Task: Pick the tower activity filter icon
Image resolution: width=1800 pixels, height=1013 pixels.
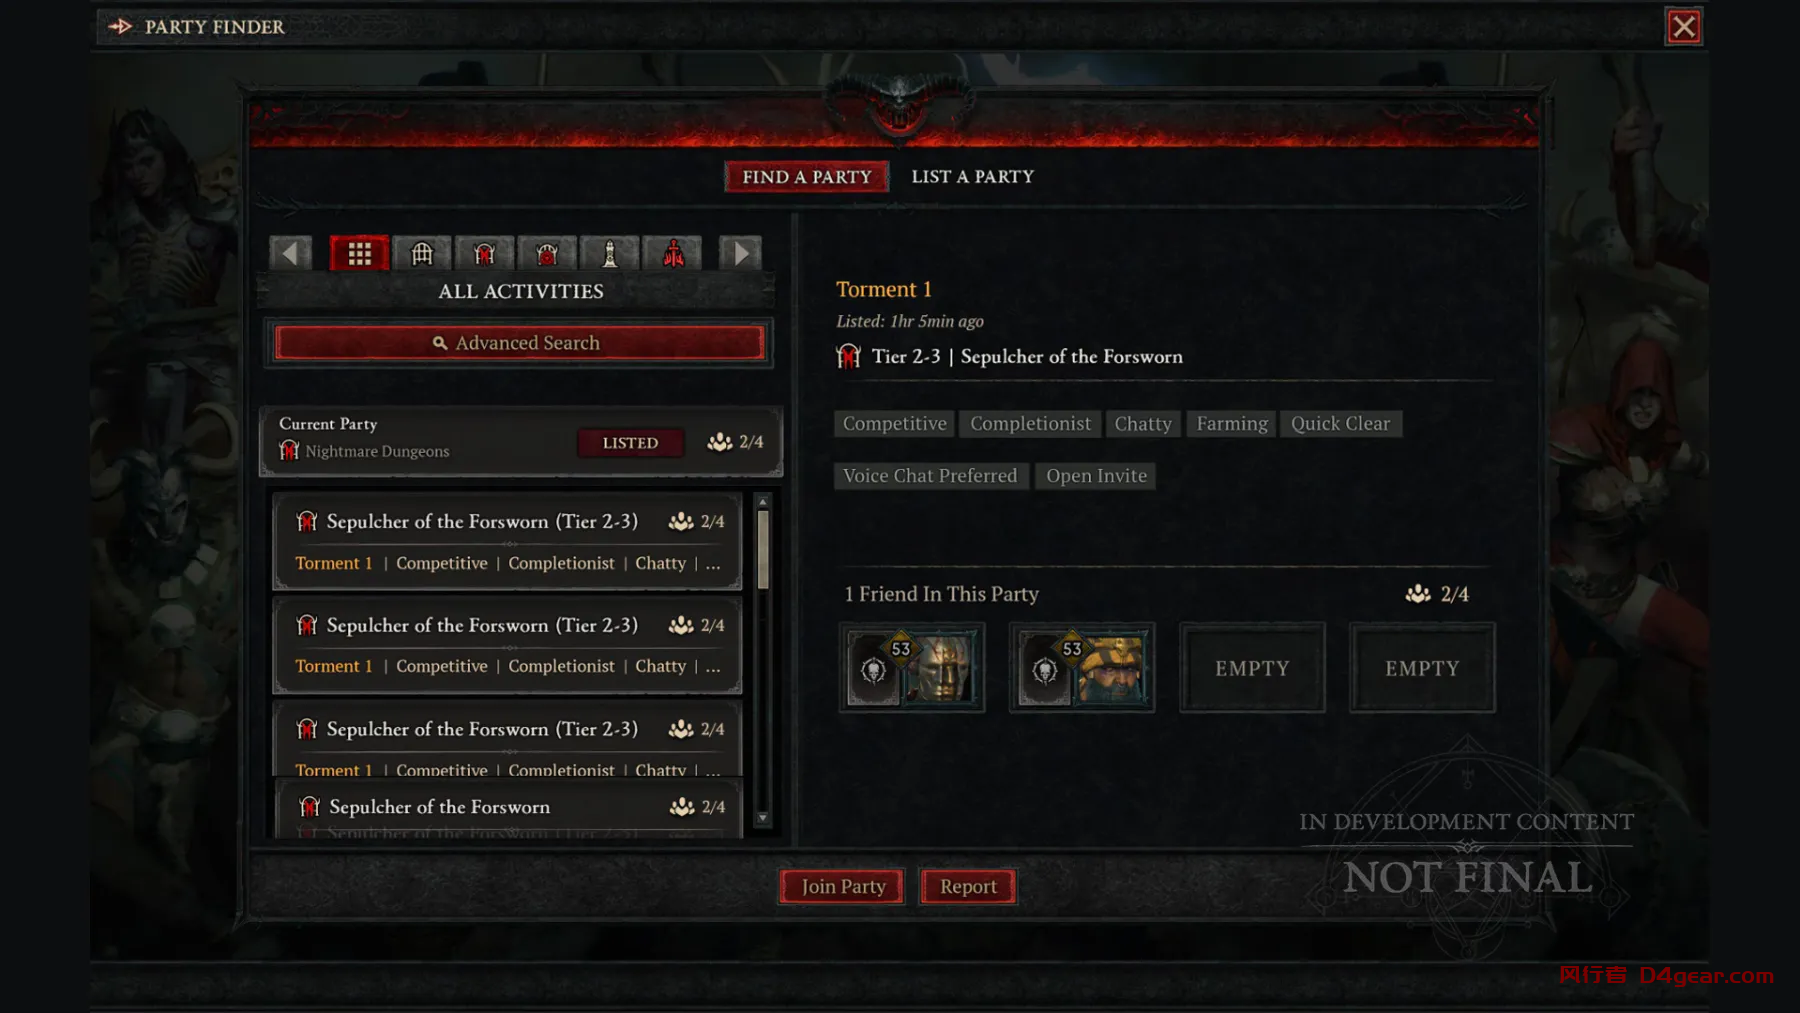Action: 610,253
